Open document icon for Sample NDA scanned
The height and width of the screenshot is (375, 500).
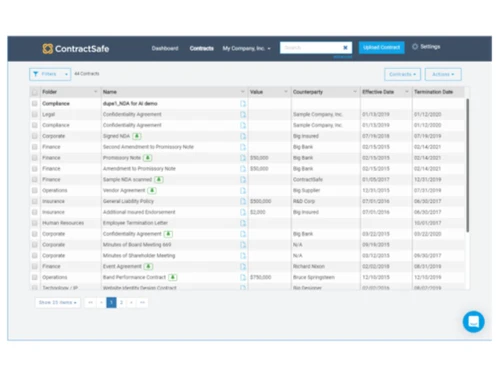(x=243, y=179)
